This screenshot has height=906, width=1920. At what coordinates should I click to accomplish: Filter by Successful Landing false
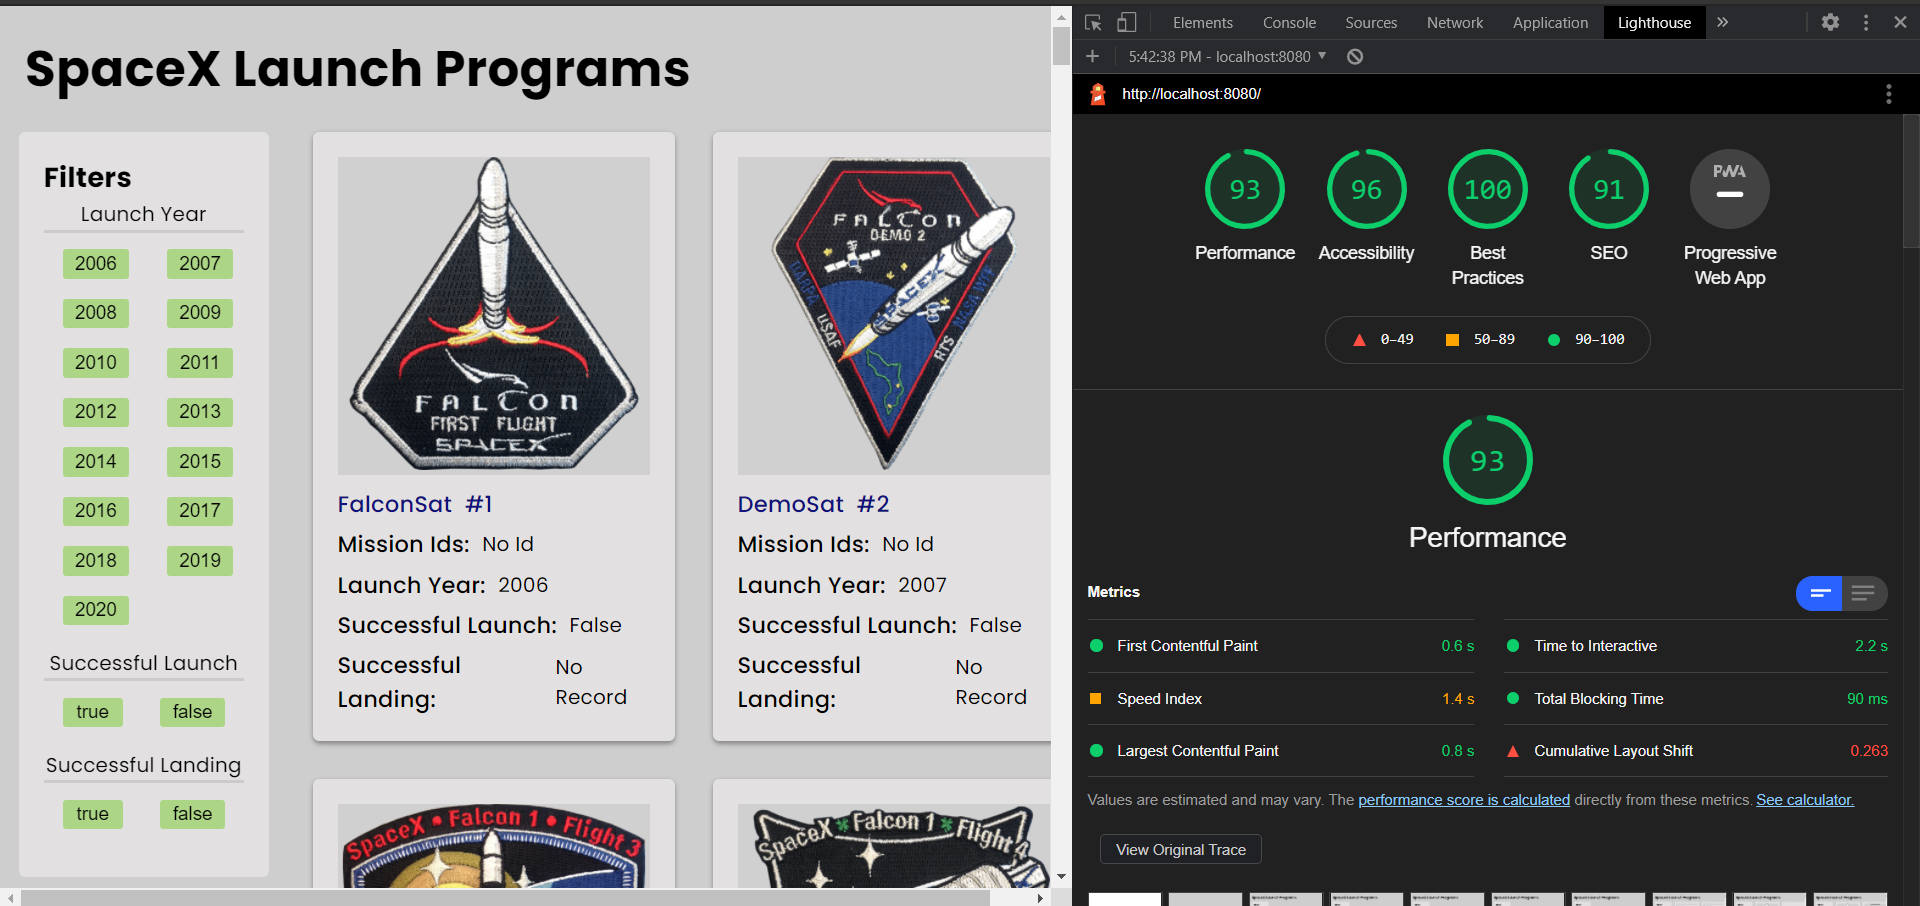coord(192,814)
